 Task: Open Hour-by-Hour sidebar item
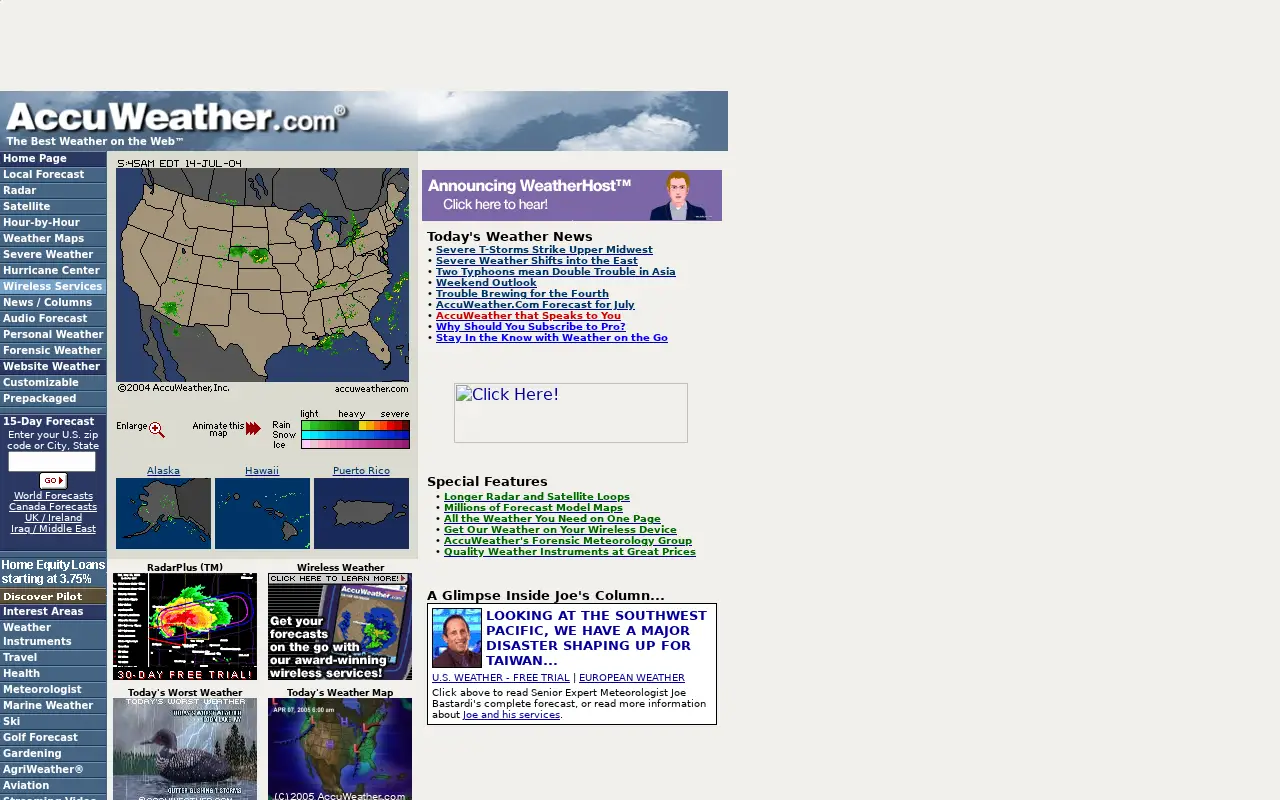(53, 223)
